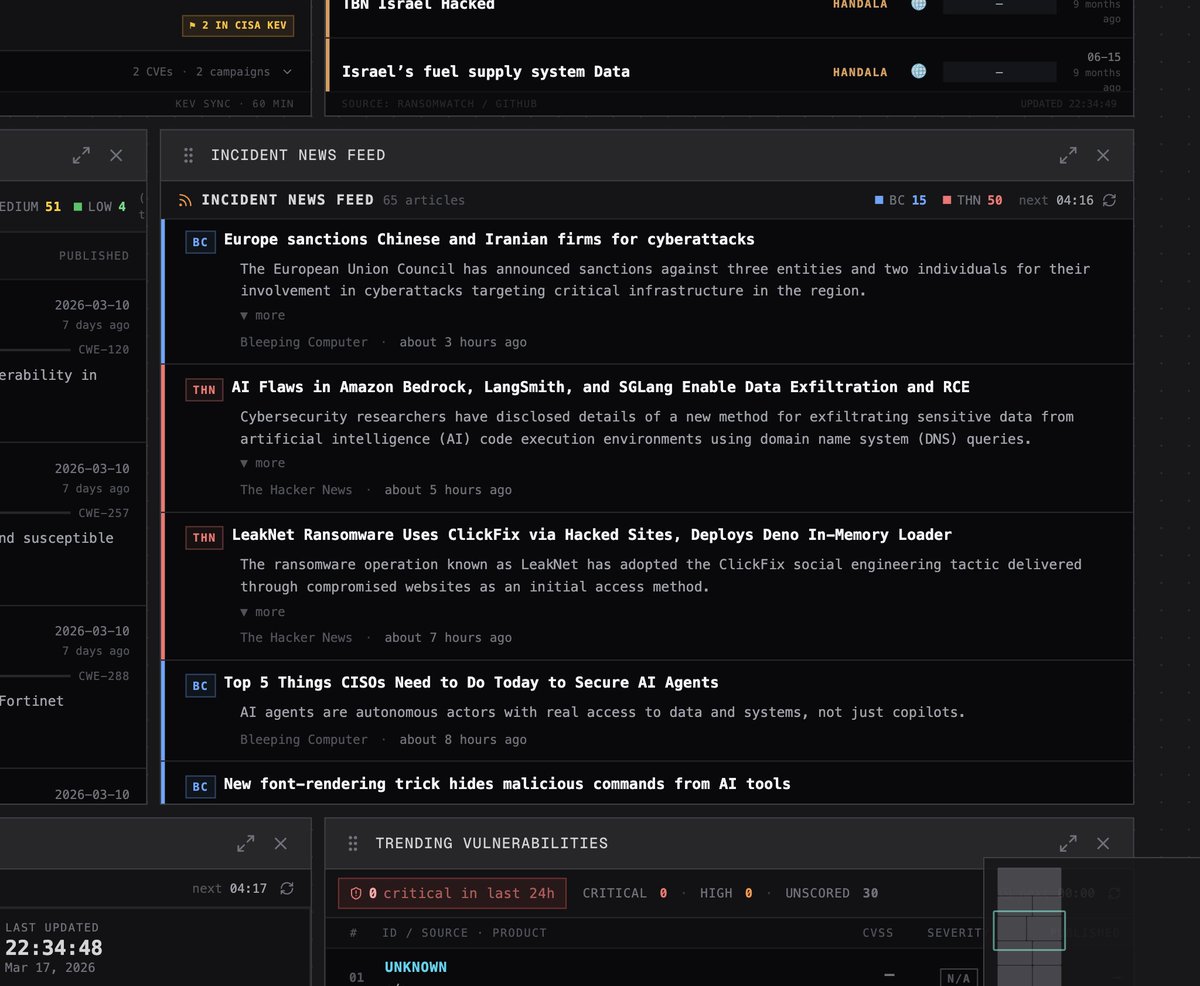1200x986 pixels.
Task: Toggle the BC 15 source filter
Action: [901, 200]
